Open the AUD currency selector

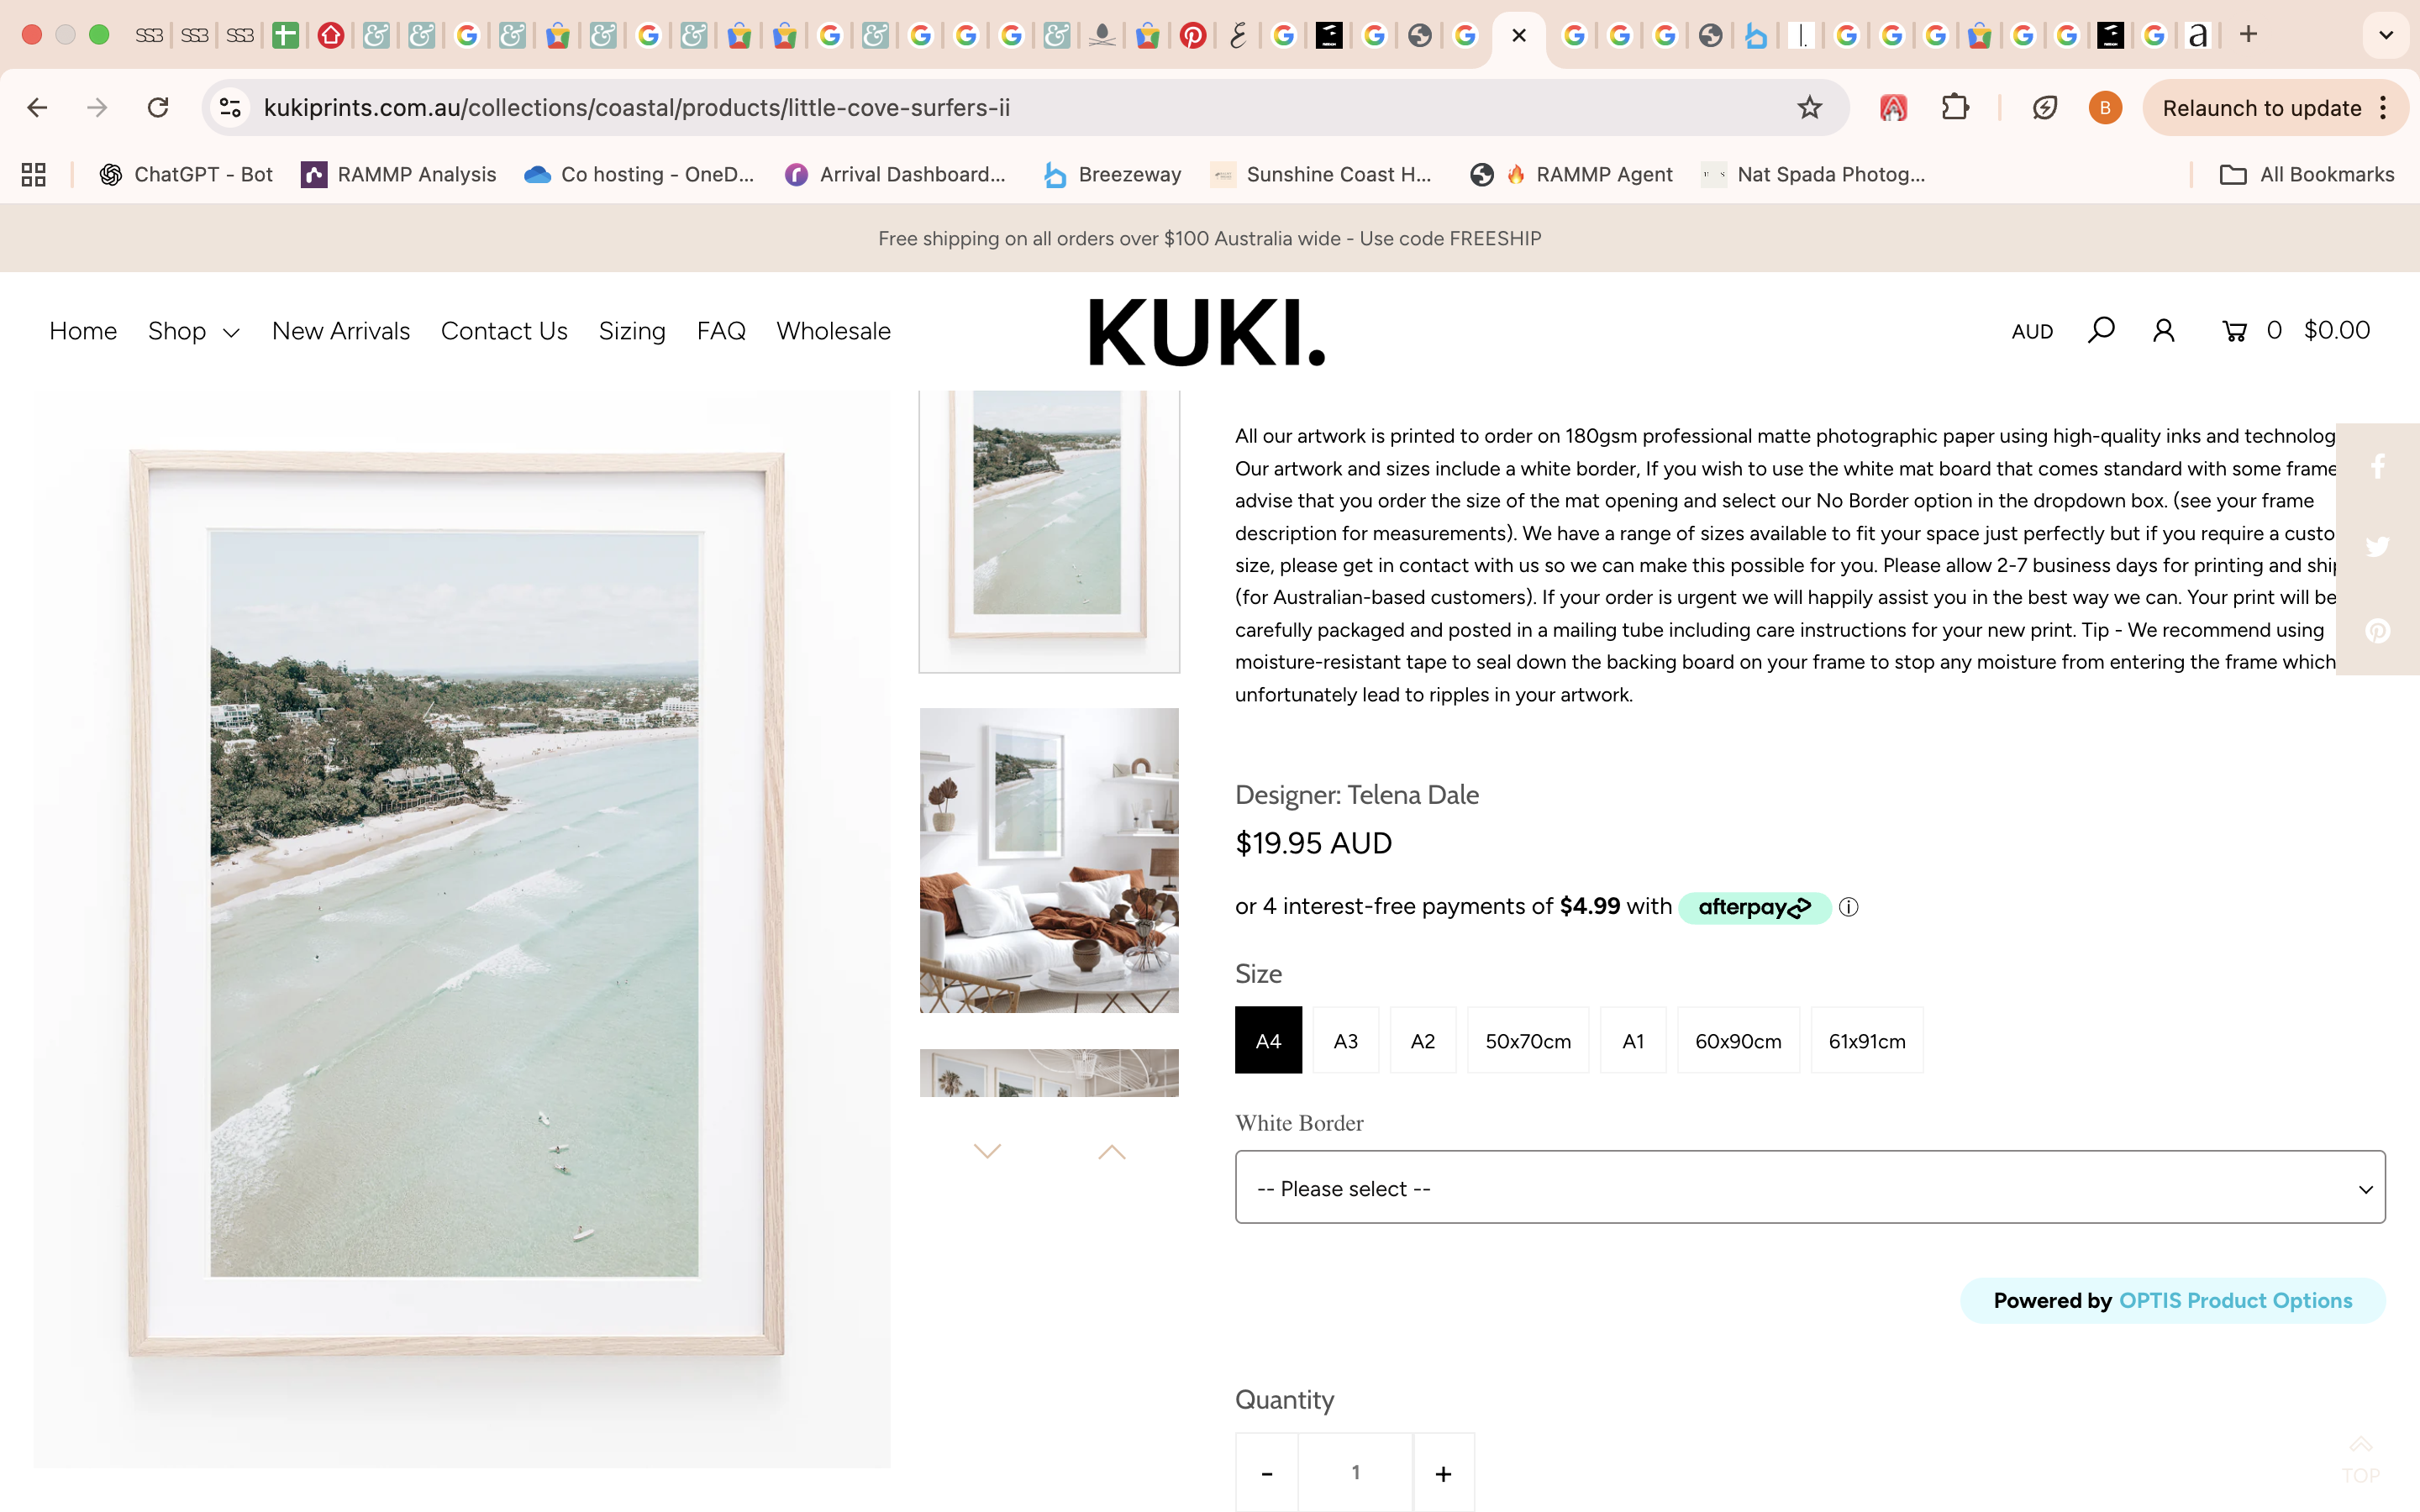pos(2031,331)
